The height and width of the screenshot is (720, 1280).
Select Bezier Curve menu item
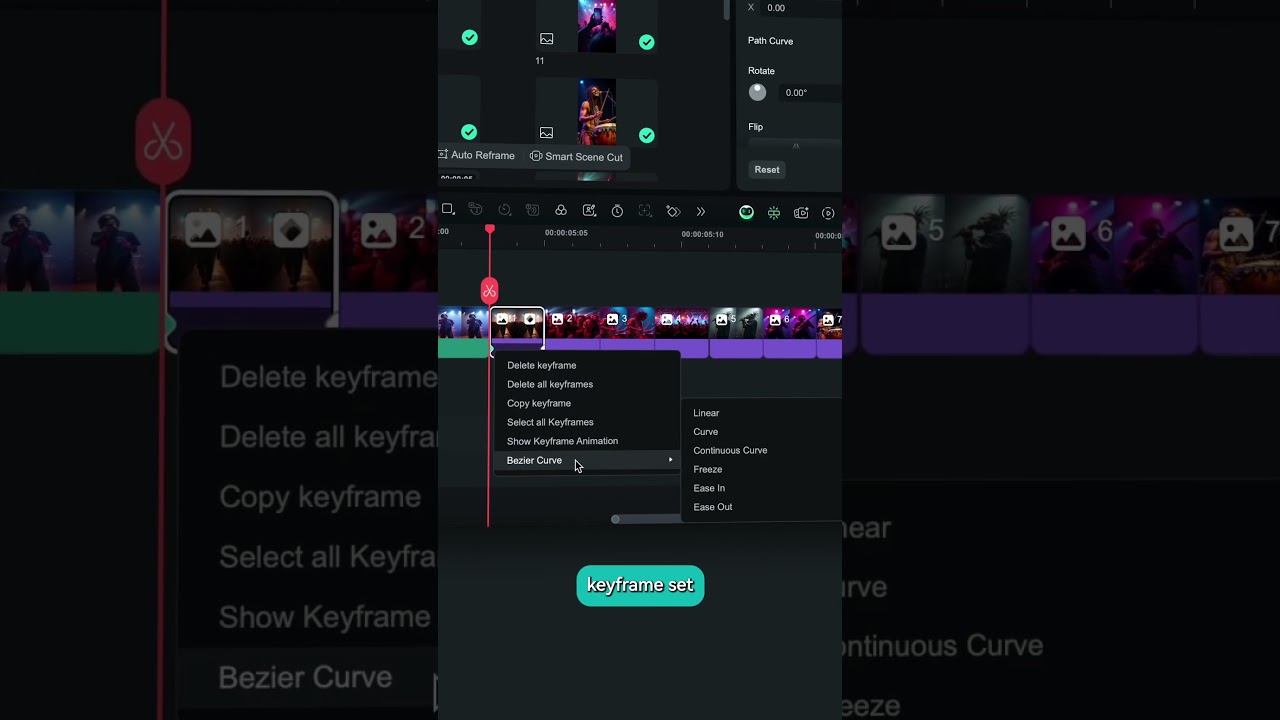[x=587, y=460]
